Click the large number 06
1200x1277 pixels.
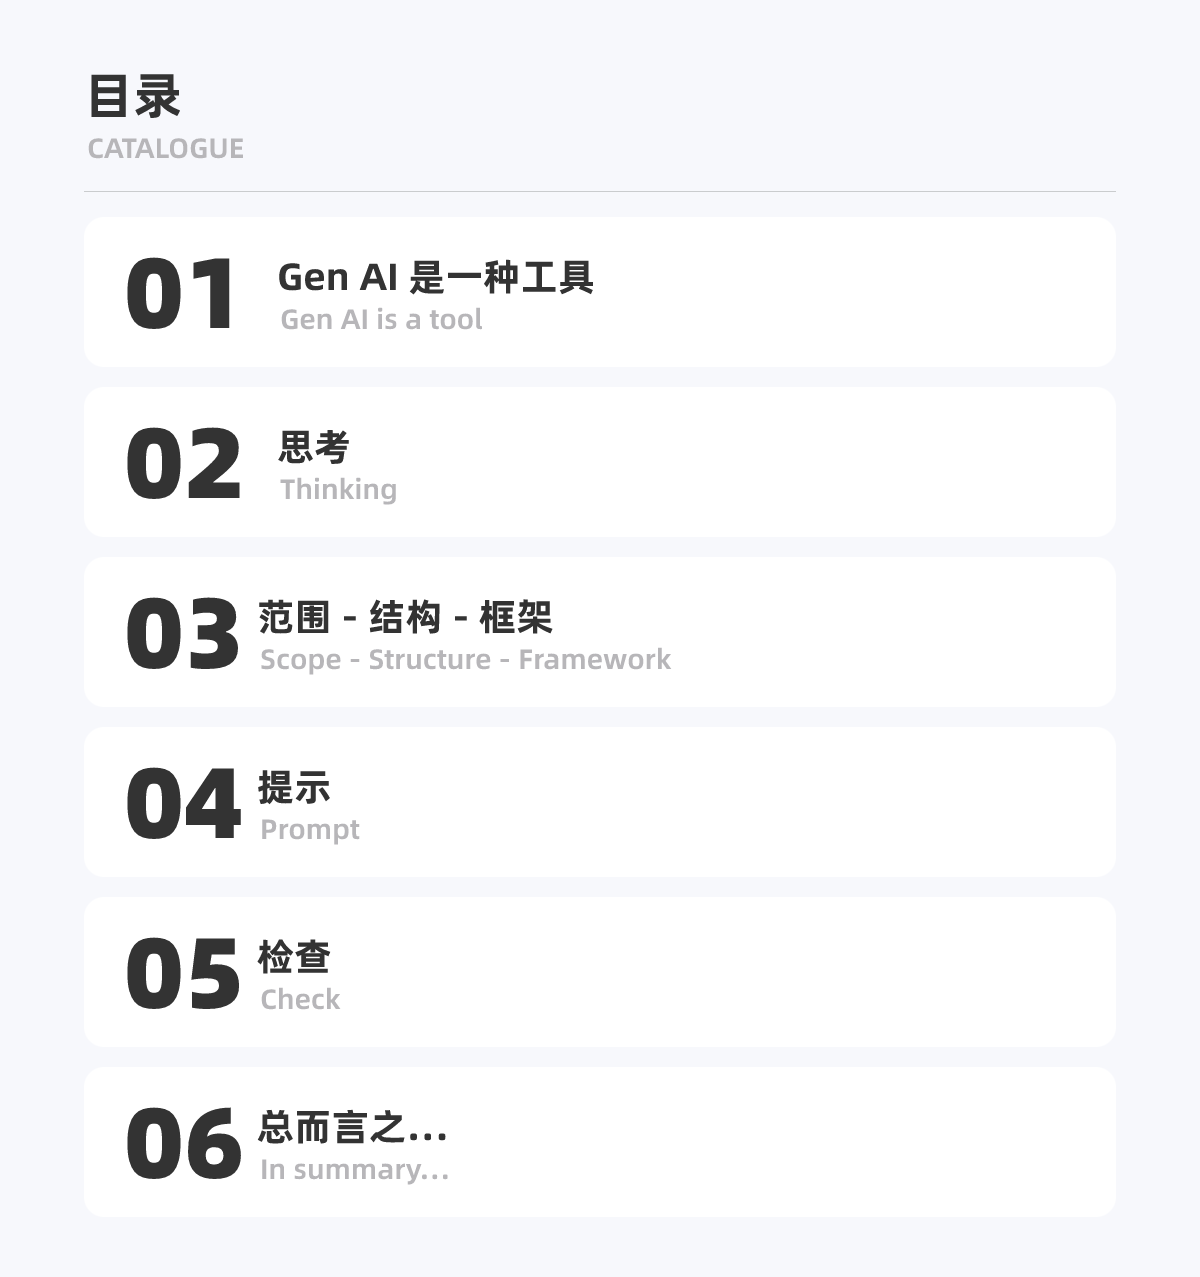tap(183, 1144)
